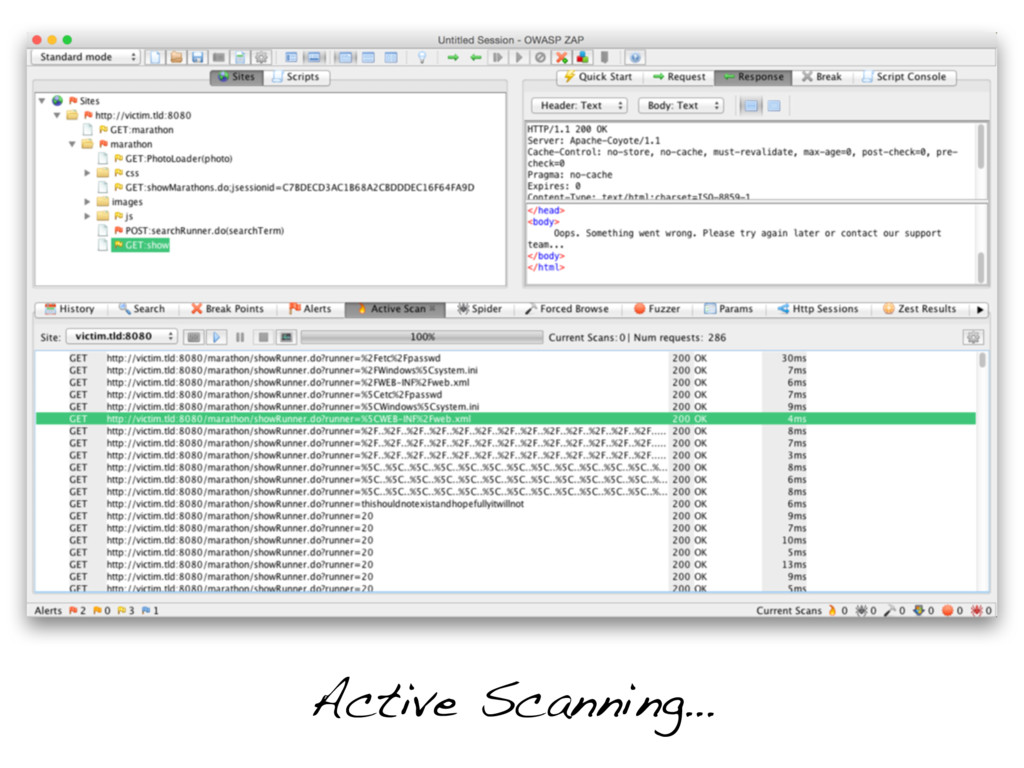Open the Site victim.tld:8080 dropdown
1024x768 pixels.
tap(121, 336)
